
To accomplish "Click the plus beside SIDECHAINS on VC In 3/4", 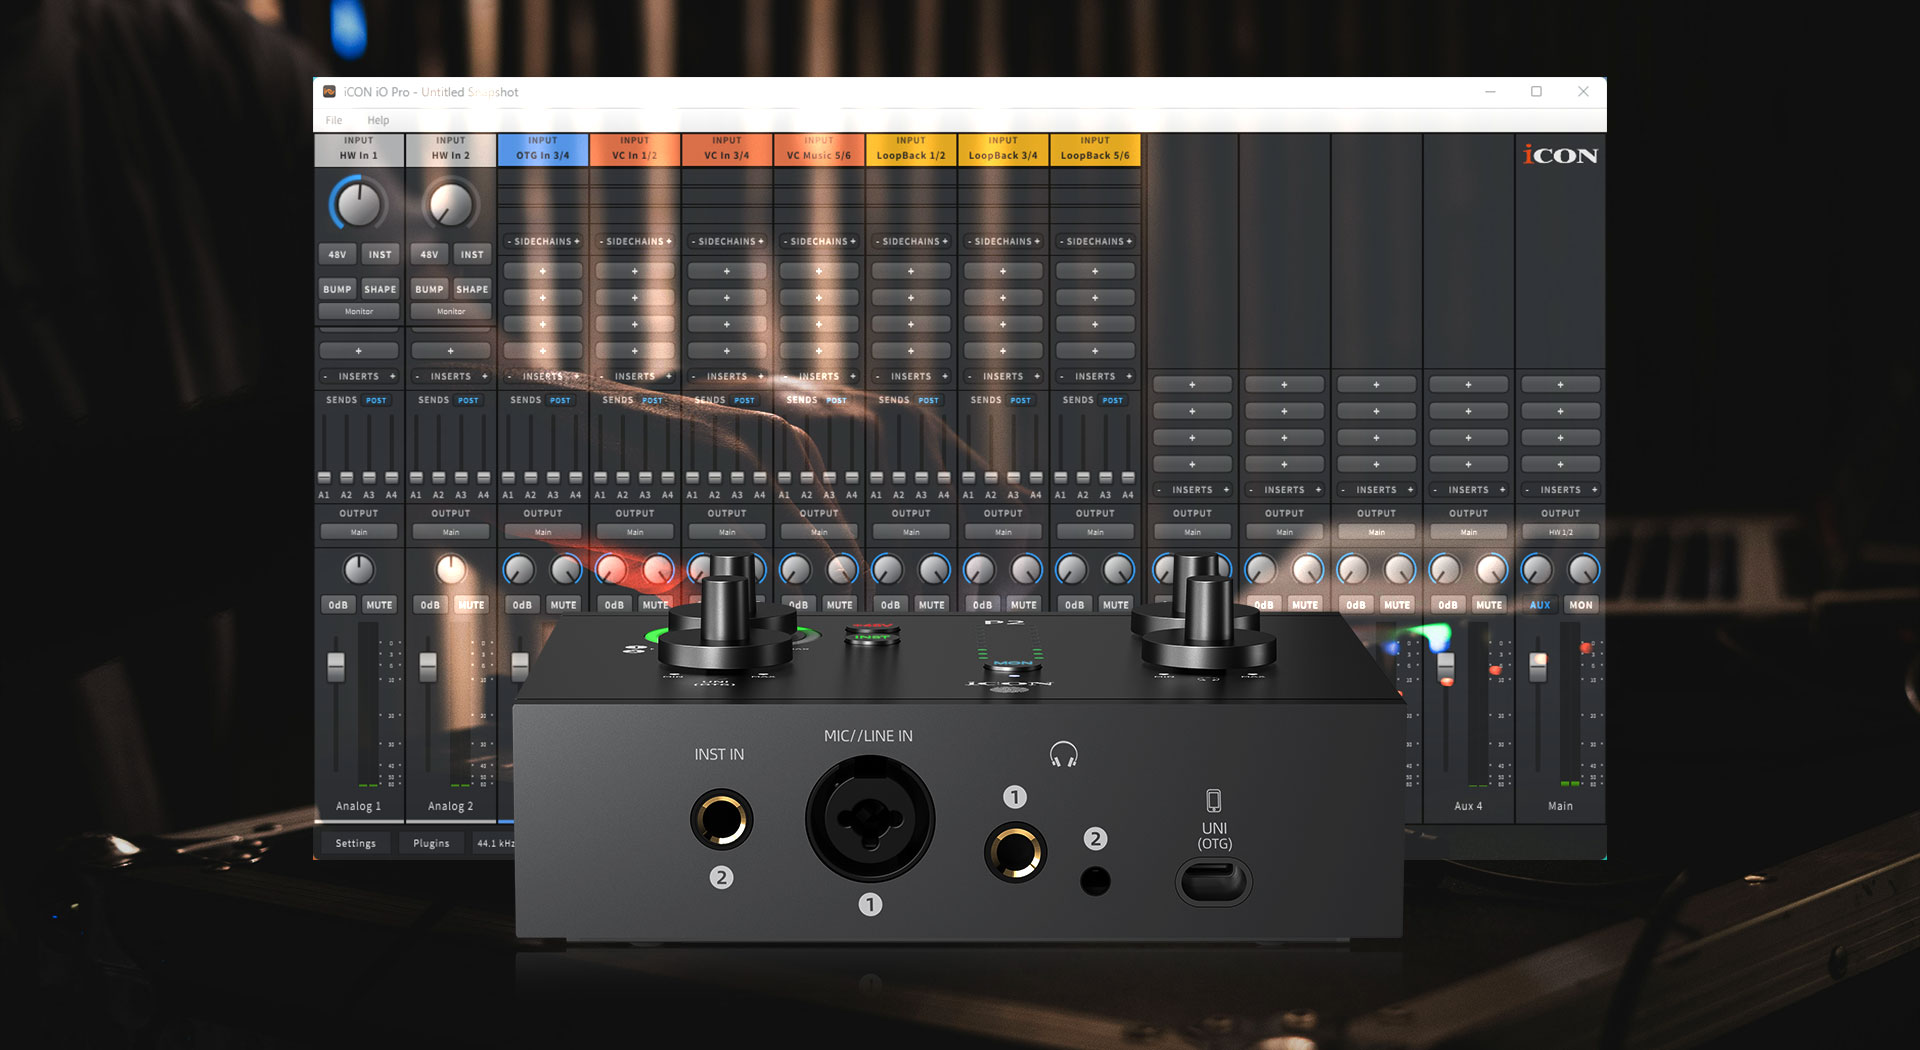I will click(761, 241).
